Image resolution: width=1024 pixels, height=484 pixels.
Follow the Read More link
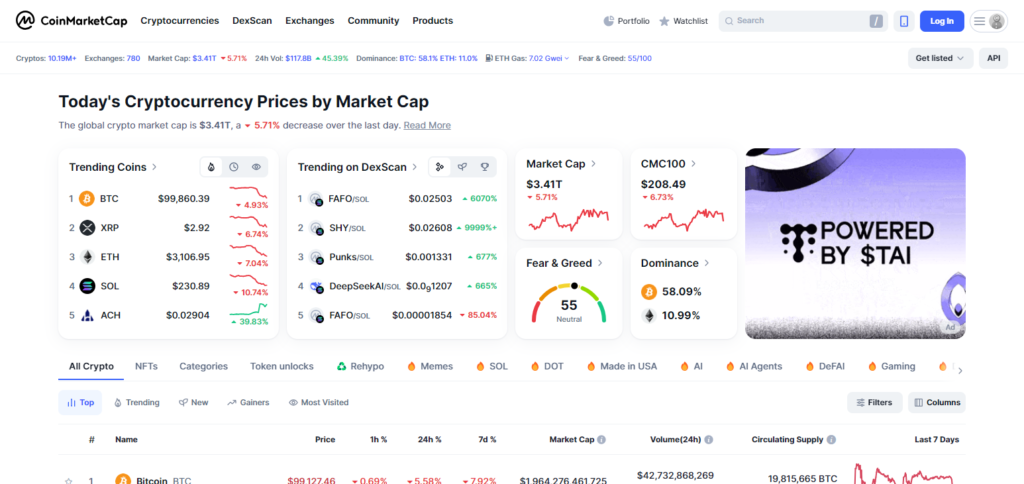427,125
